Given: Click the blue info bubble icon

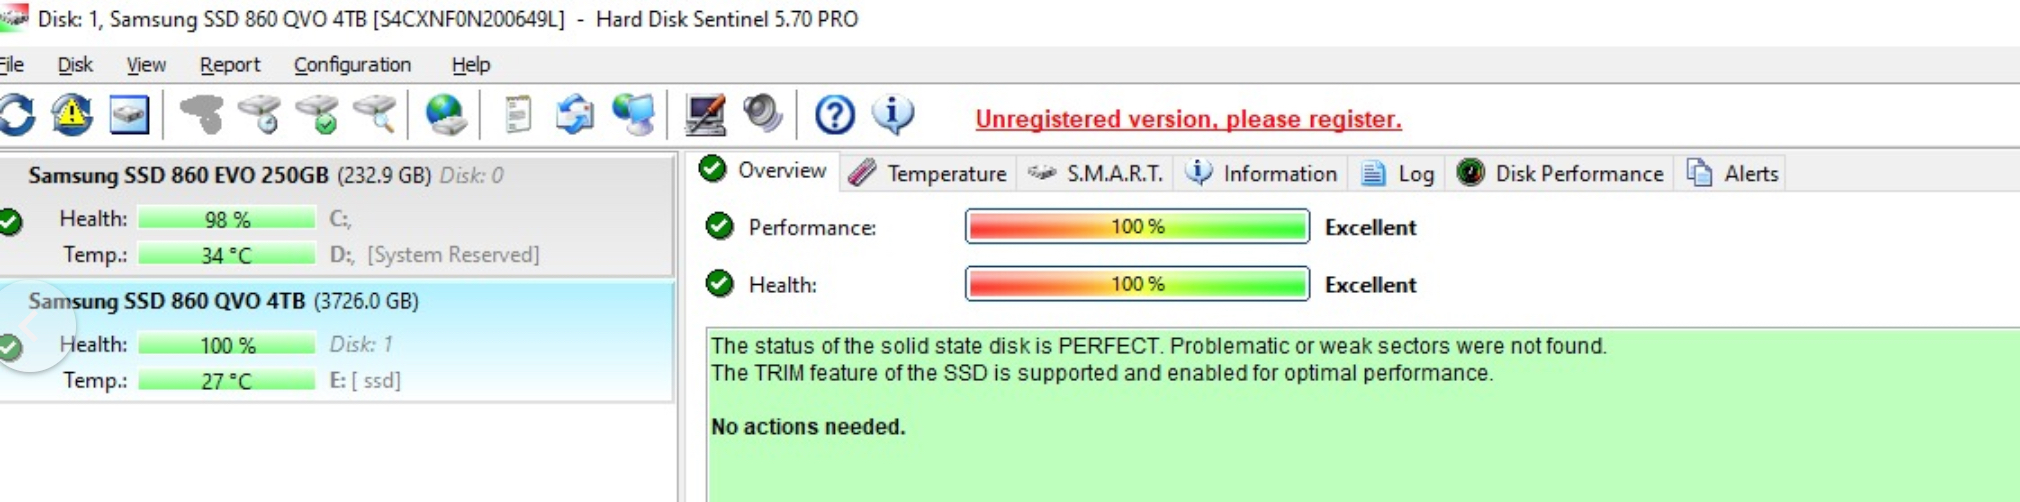Looking at the screenshot, I should point(892,115).
